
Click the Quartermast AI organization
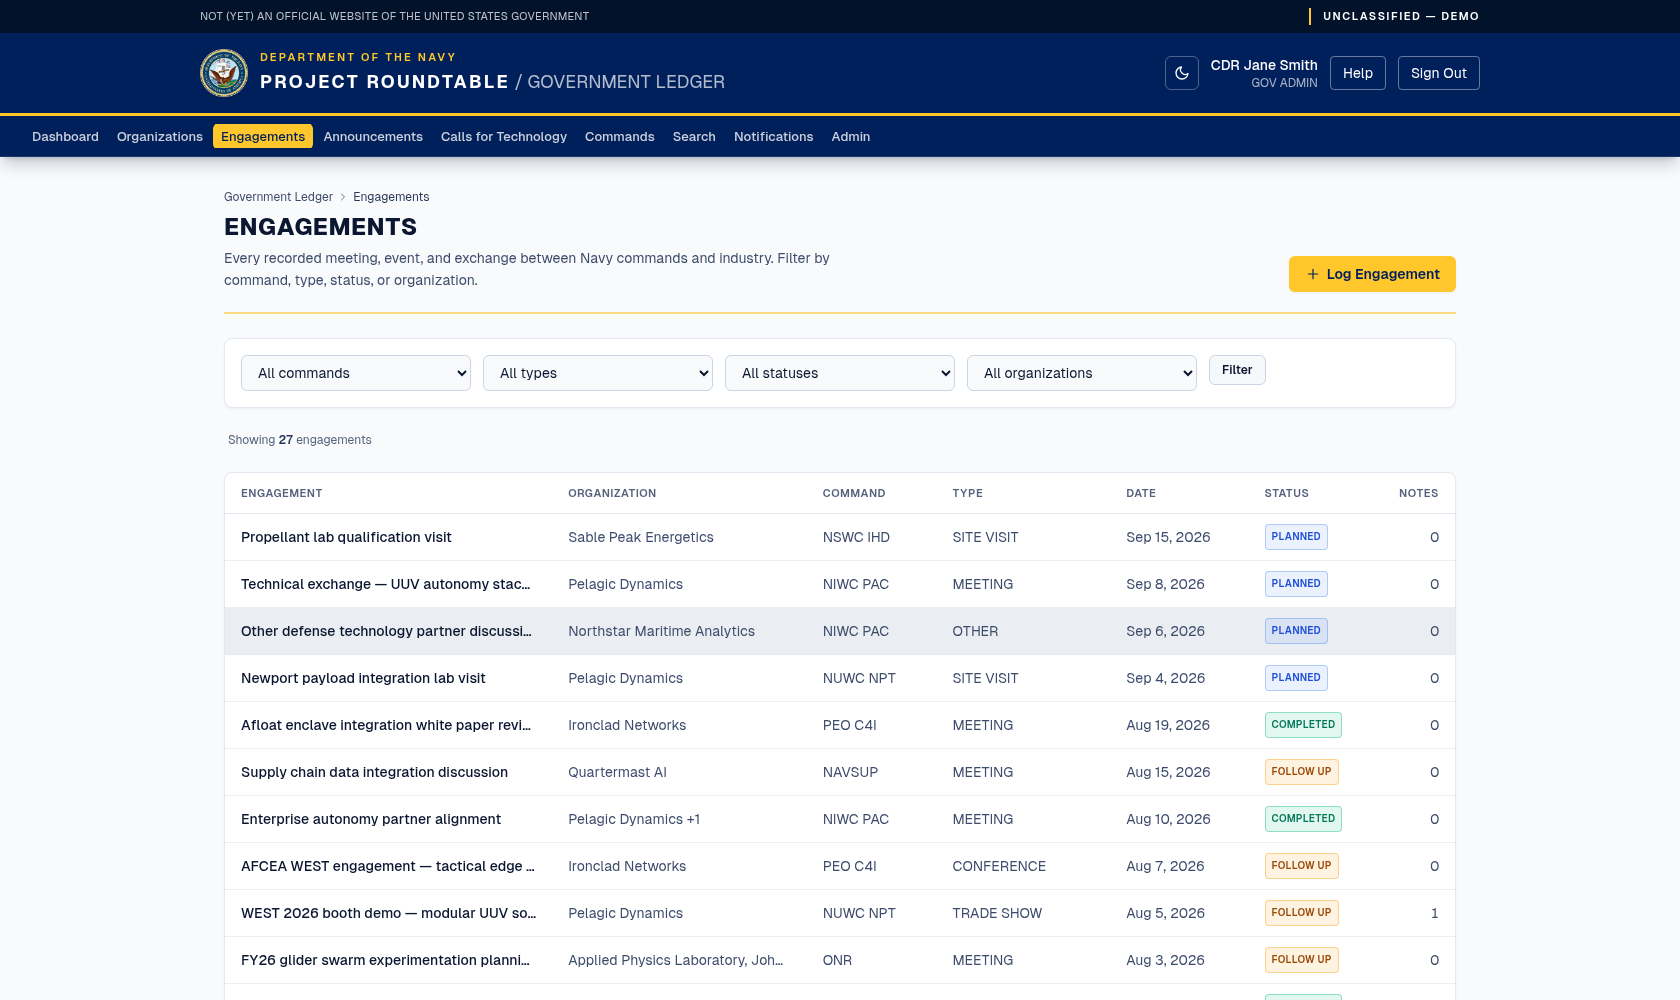tap(617, 772)
